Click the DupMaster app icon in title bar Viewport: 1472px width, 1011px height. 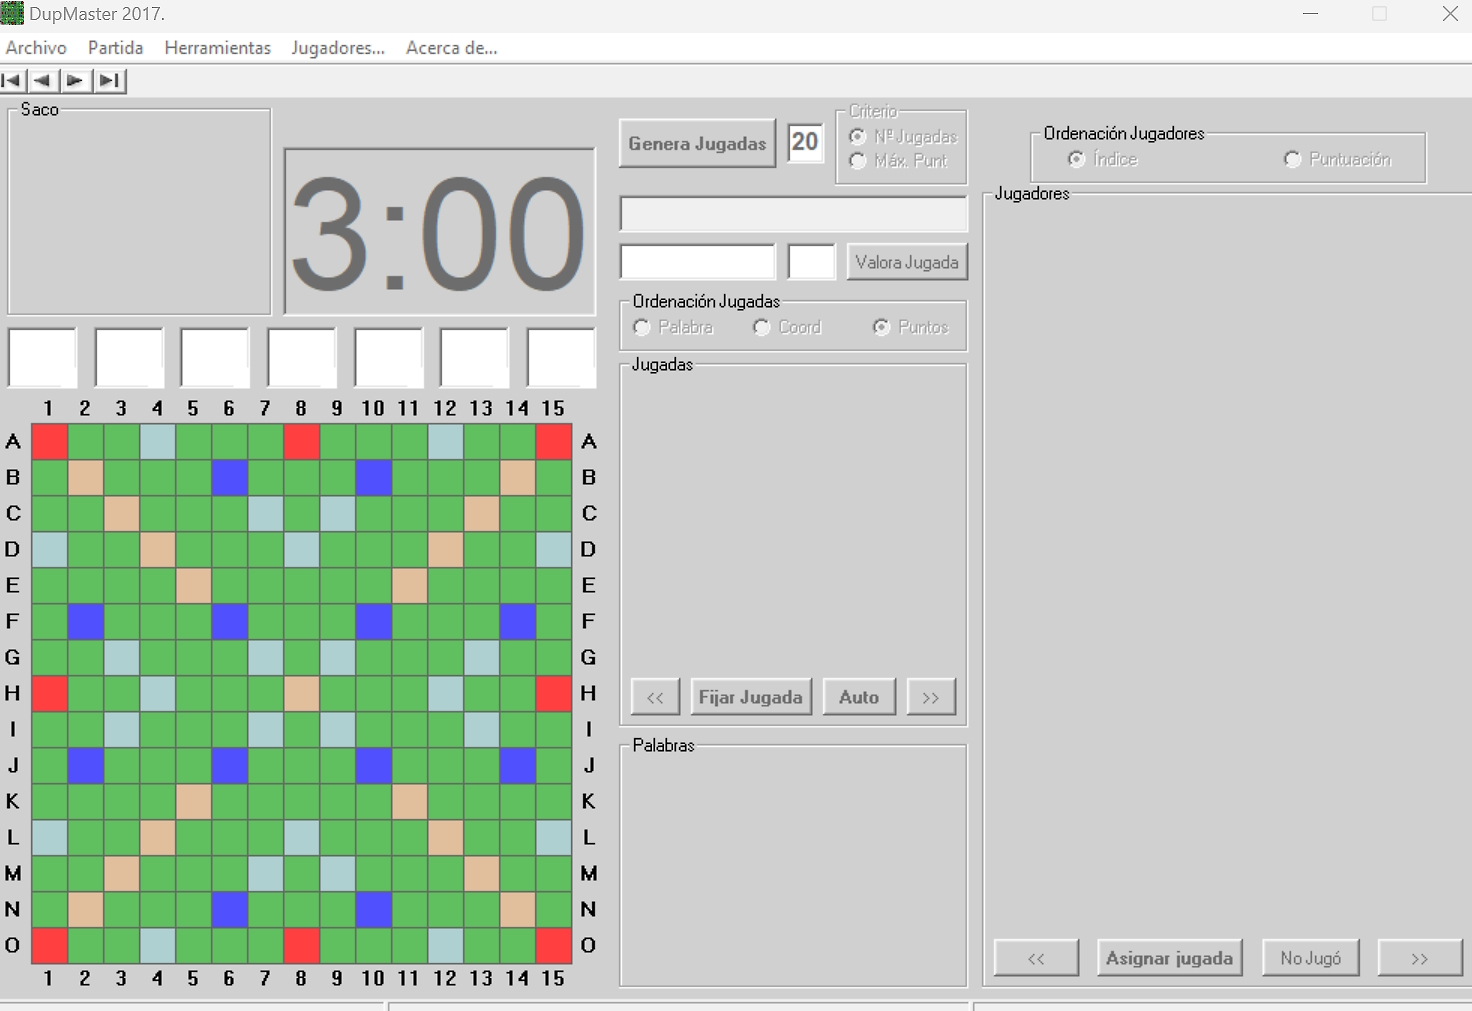[x=12, y=14]
